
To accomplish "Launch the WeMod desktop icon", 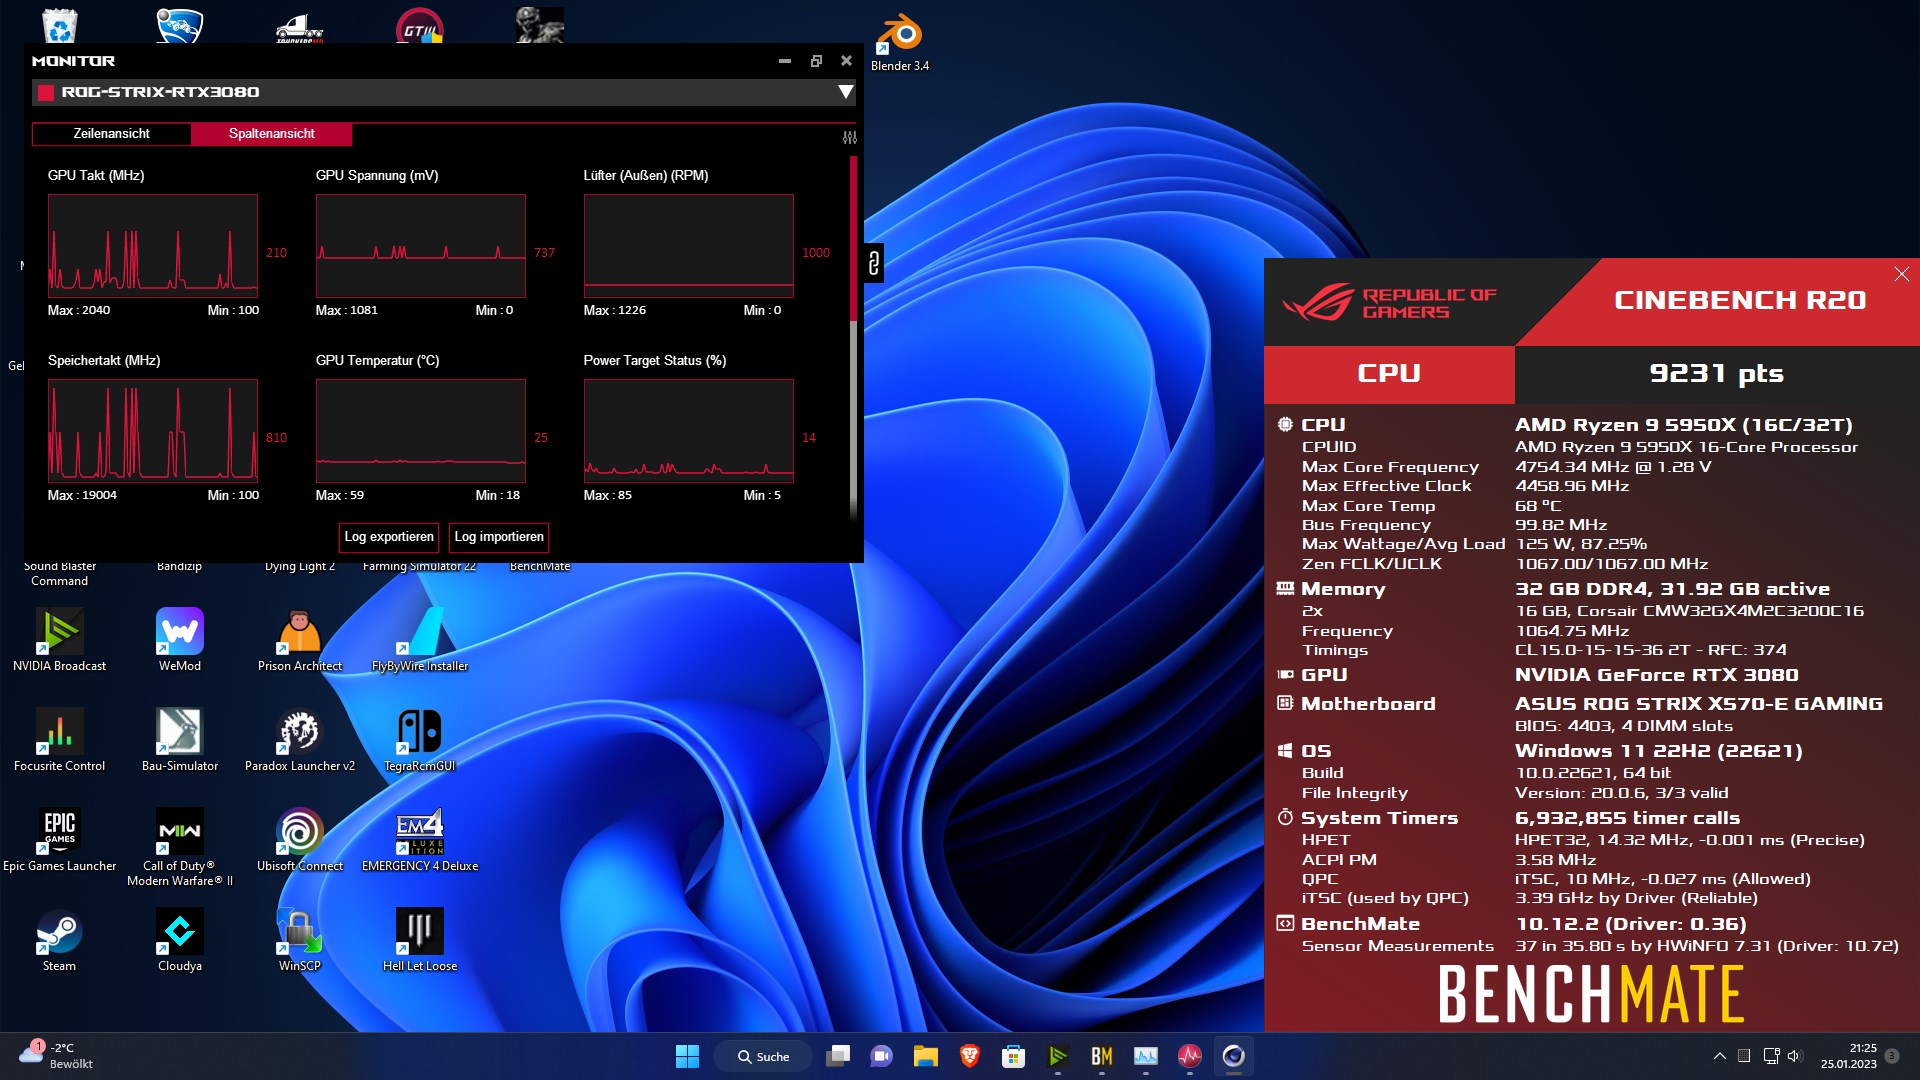I will pos(179,641).
